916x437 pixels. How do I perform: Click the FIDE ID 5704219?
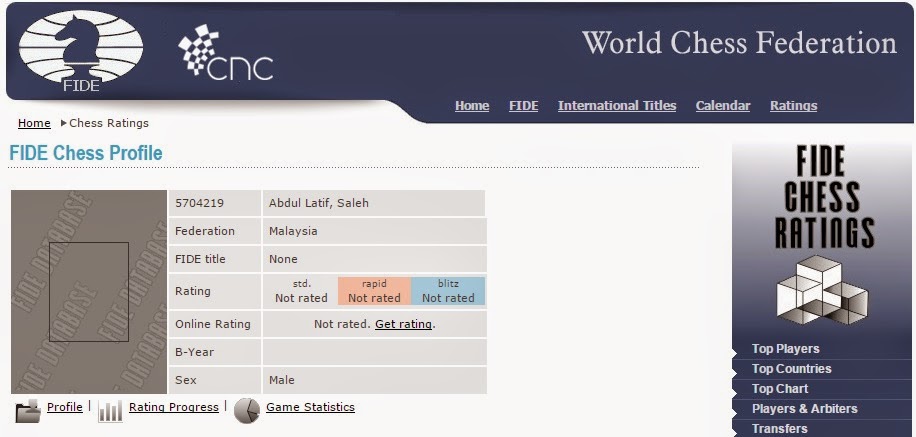click(x=199, y=203)
